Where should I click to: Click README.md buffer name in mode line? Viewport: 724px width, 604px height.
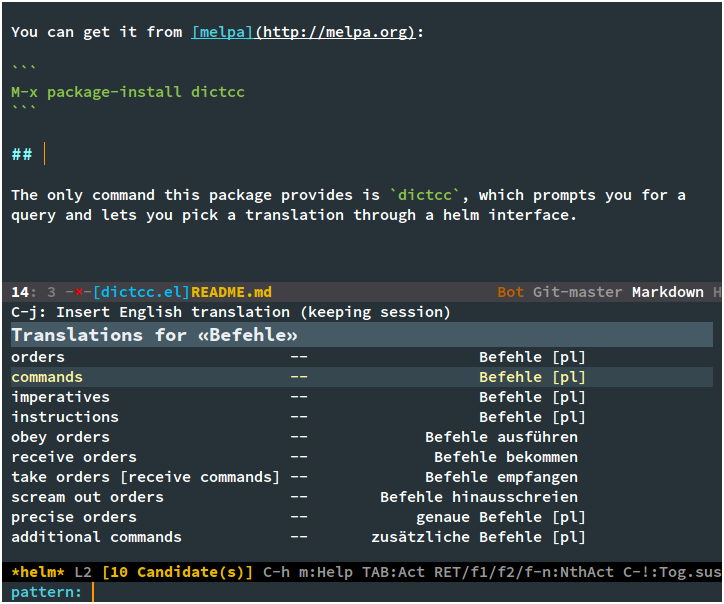click(x=231, y=292)
